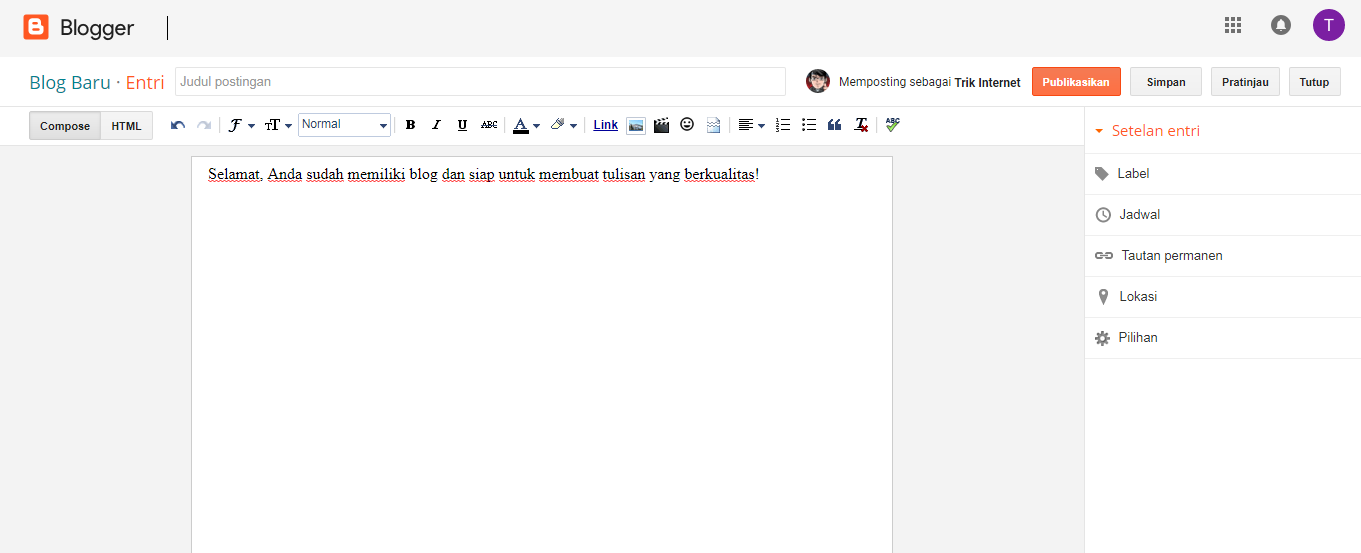Screen dimensions: 1361x553
Task: Click the Simpan button
Action: (x=1166, y=82)
